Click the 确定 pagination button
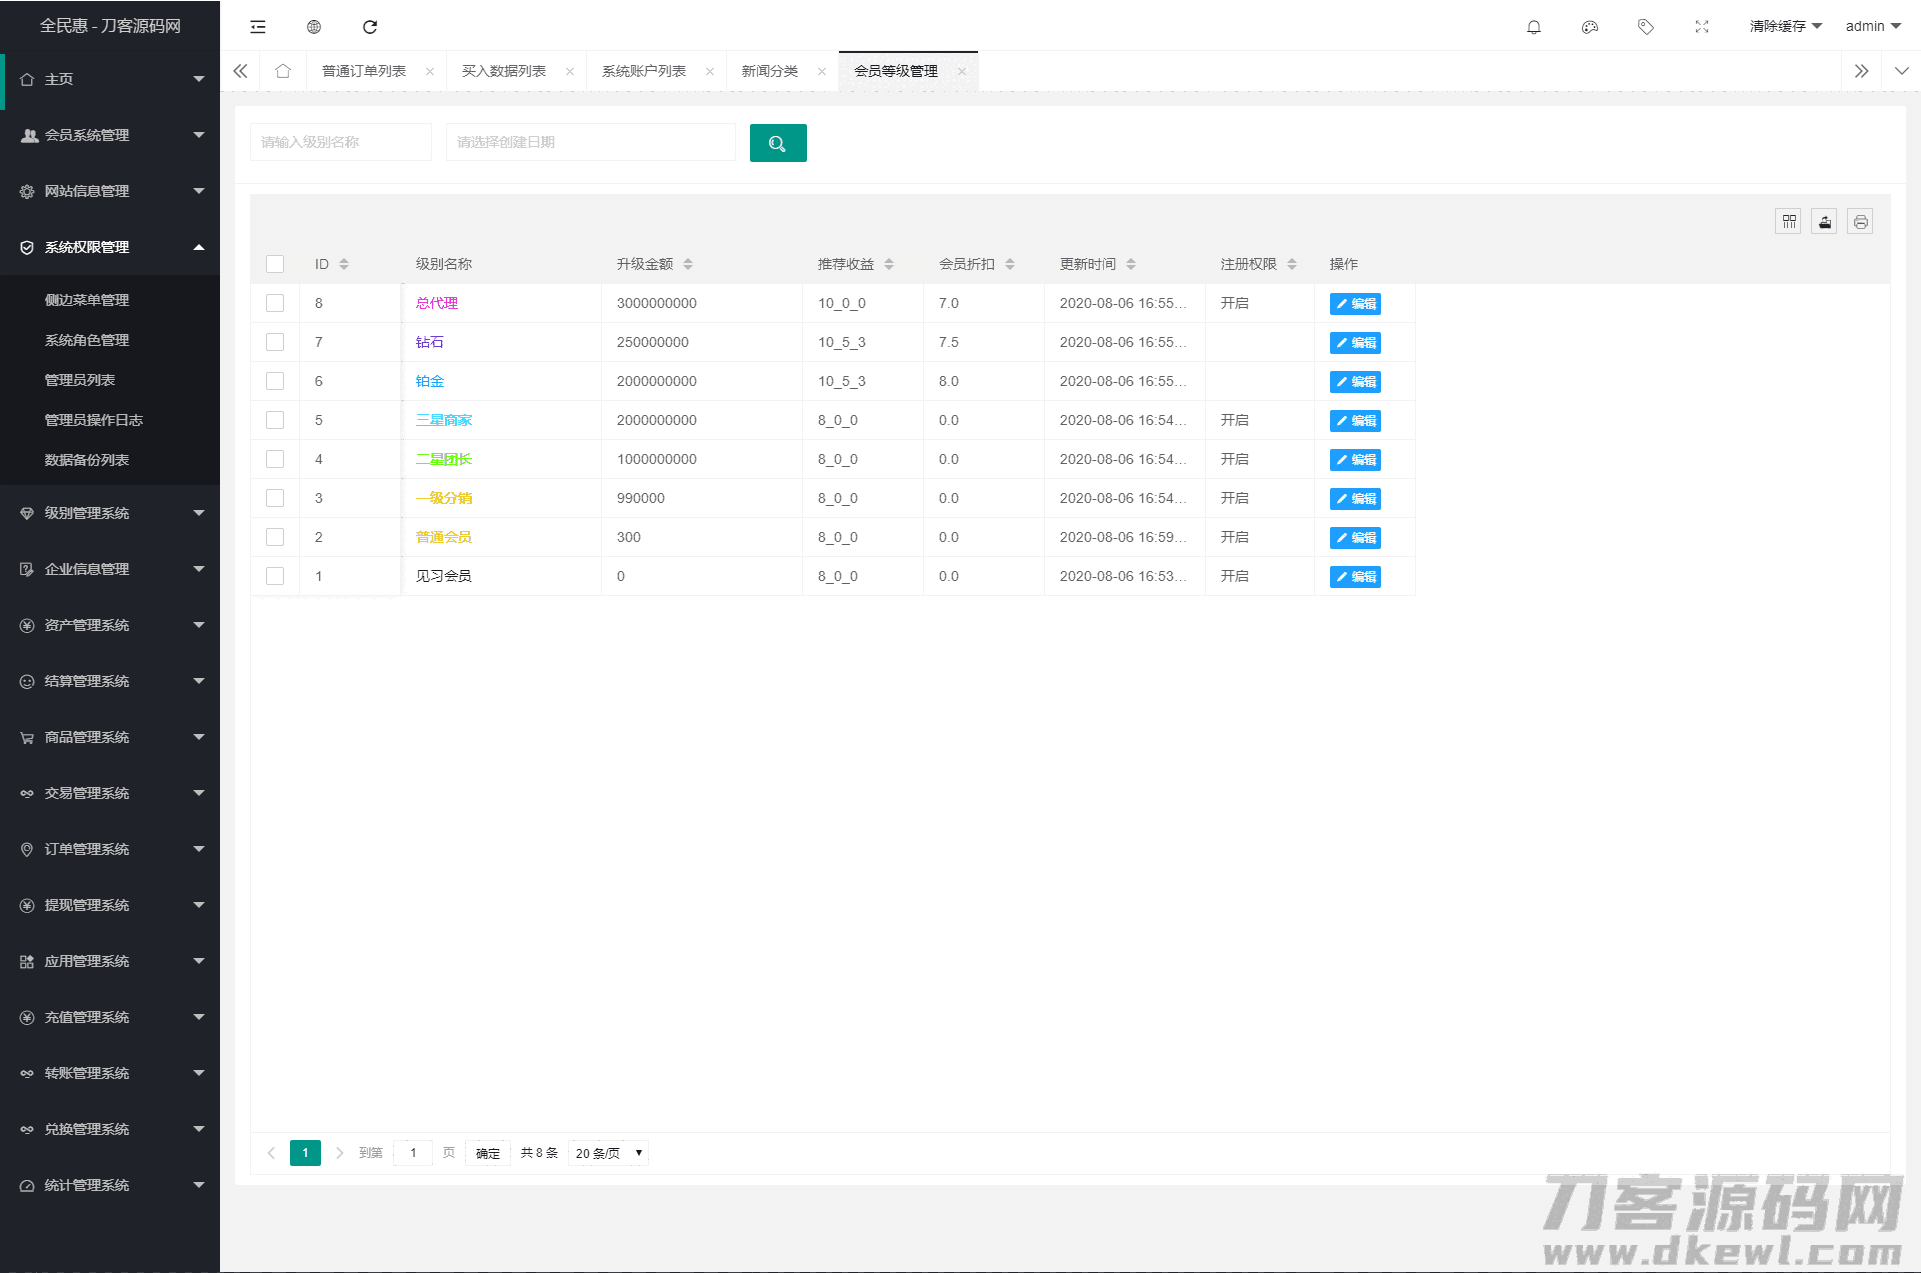Viewport: 1921px width, 1273px height. point(488,1153)
